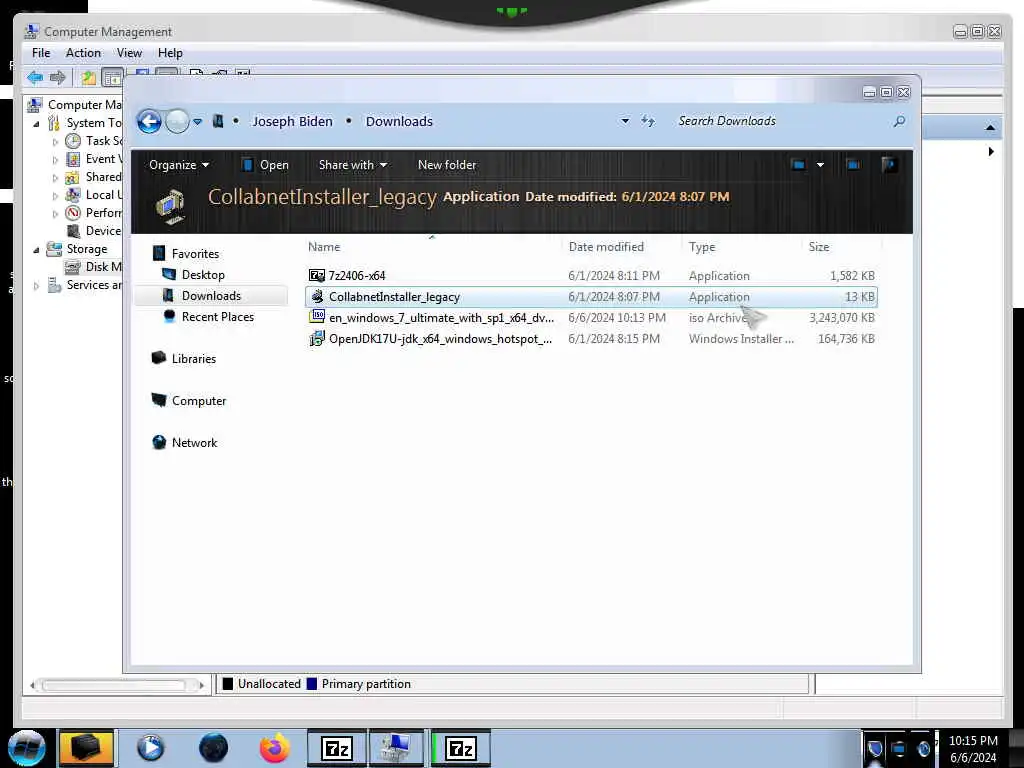Open Recent Places in navigation pane
Screen dimensions: 1024x768
[217, 317]
